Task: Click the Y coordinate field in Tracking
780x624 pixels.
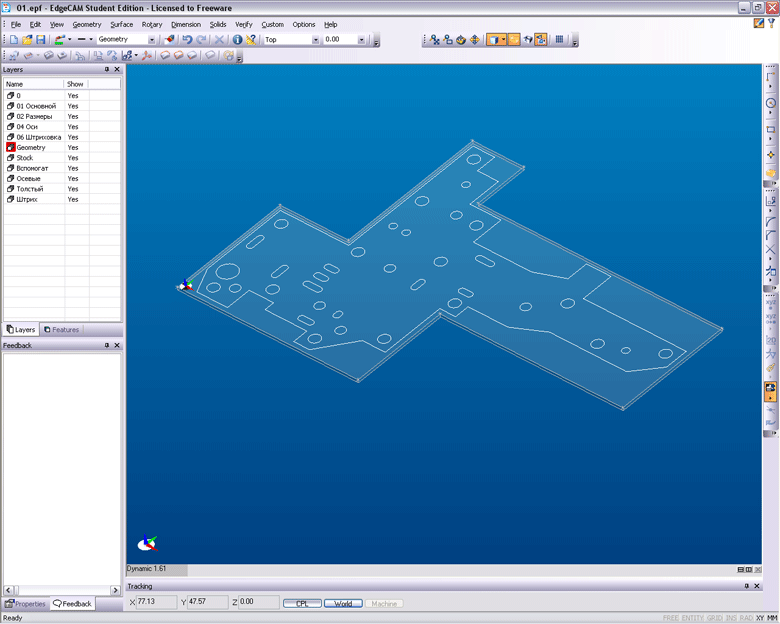Action: (208, 602)
